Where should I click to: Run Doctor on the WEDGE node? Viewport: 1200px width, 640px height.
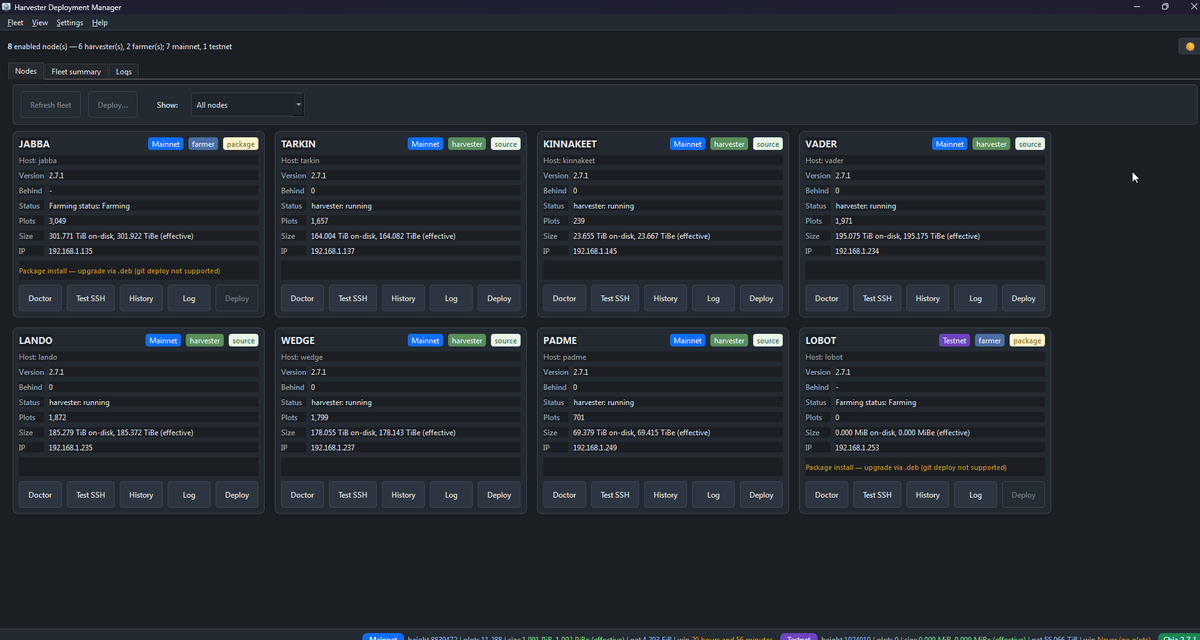tap(302, 495)
